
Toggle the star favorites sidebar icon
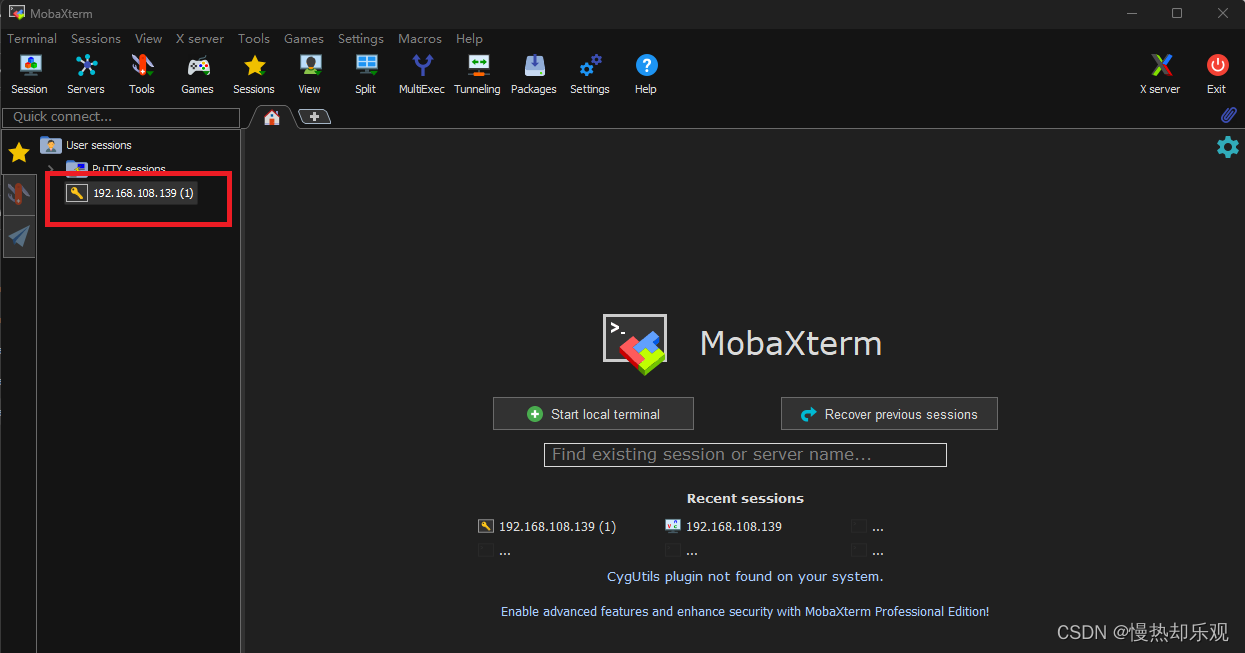(18, 152)
